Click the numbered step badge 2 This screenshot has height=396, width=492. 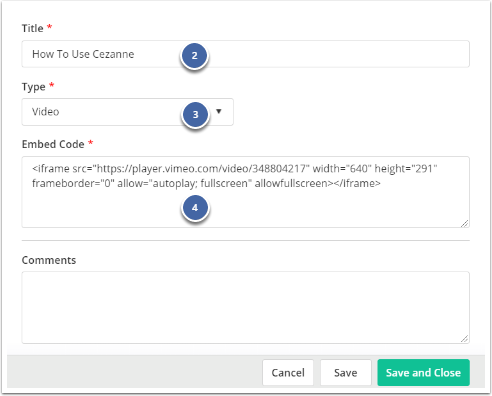point(194,55)
